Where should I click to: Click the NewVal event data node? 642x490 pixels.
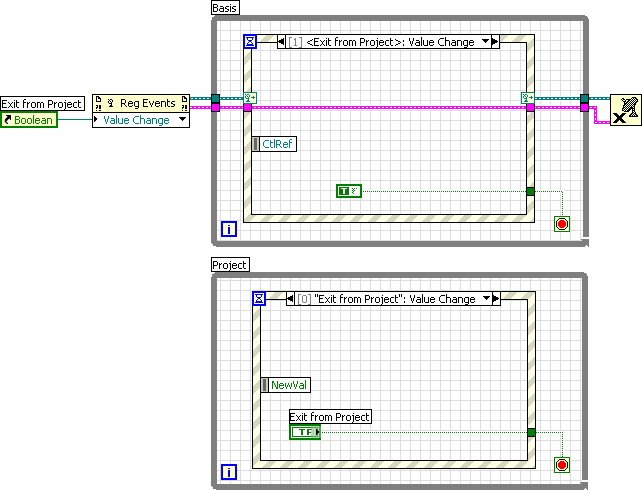tap(285, 385)
